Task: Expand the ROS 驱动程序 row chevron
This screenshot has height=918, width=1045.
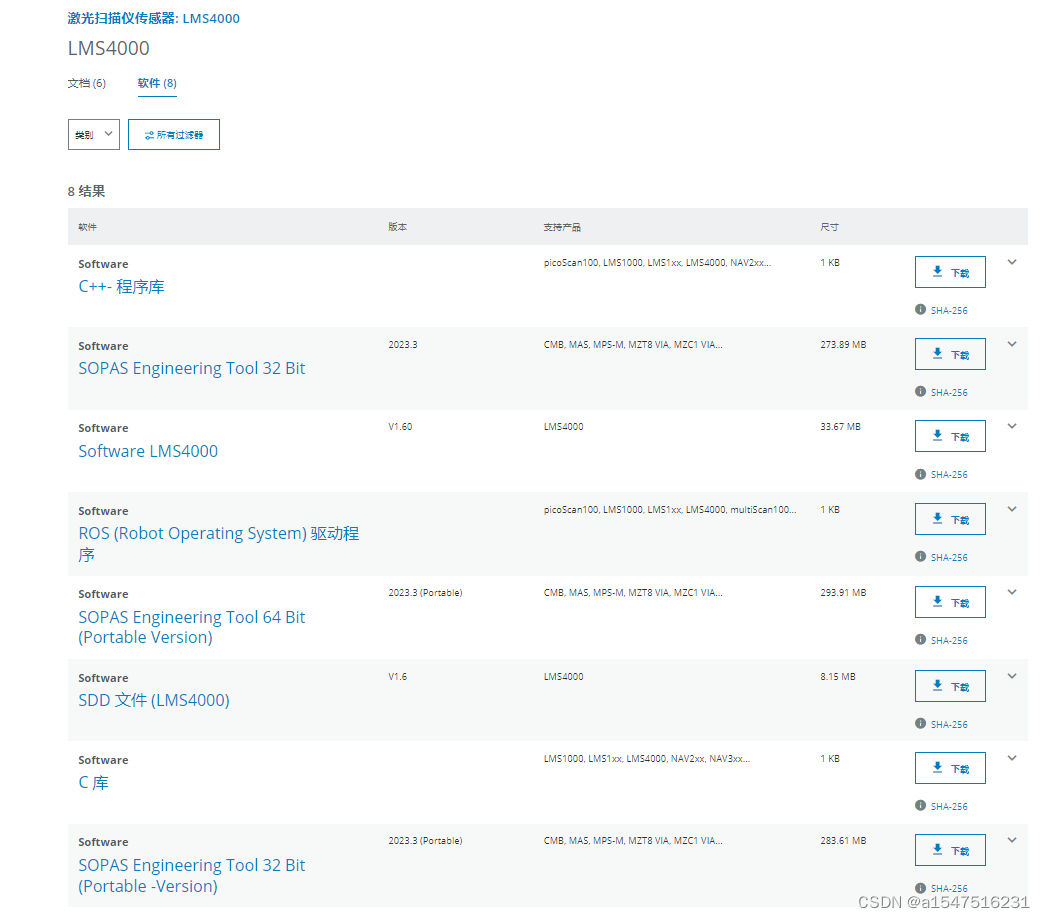Action: pos(1012,509)
